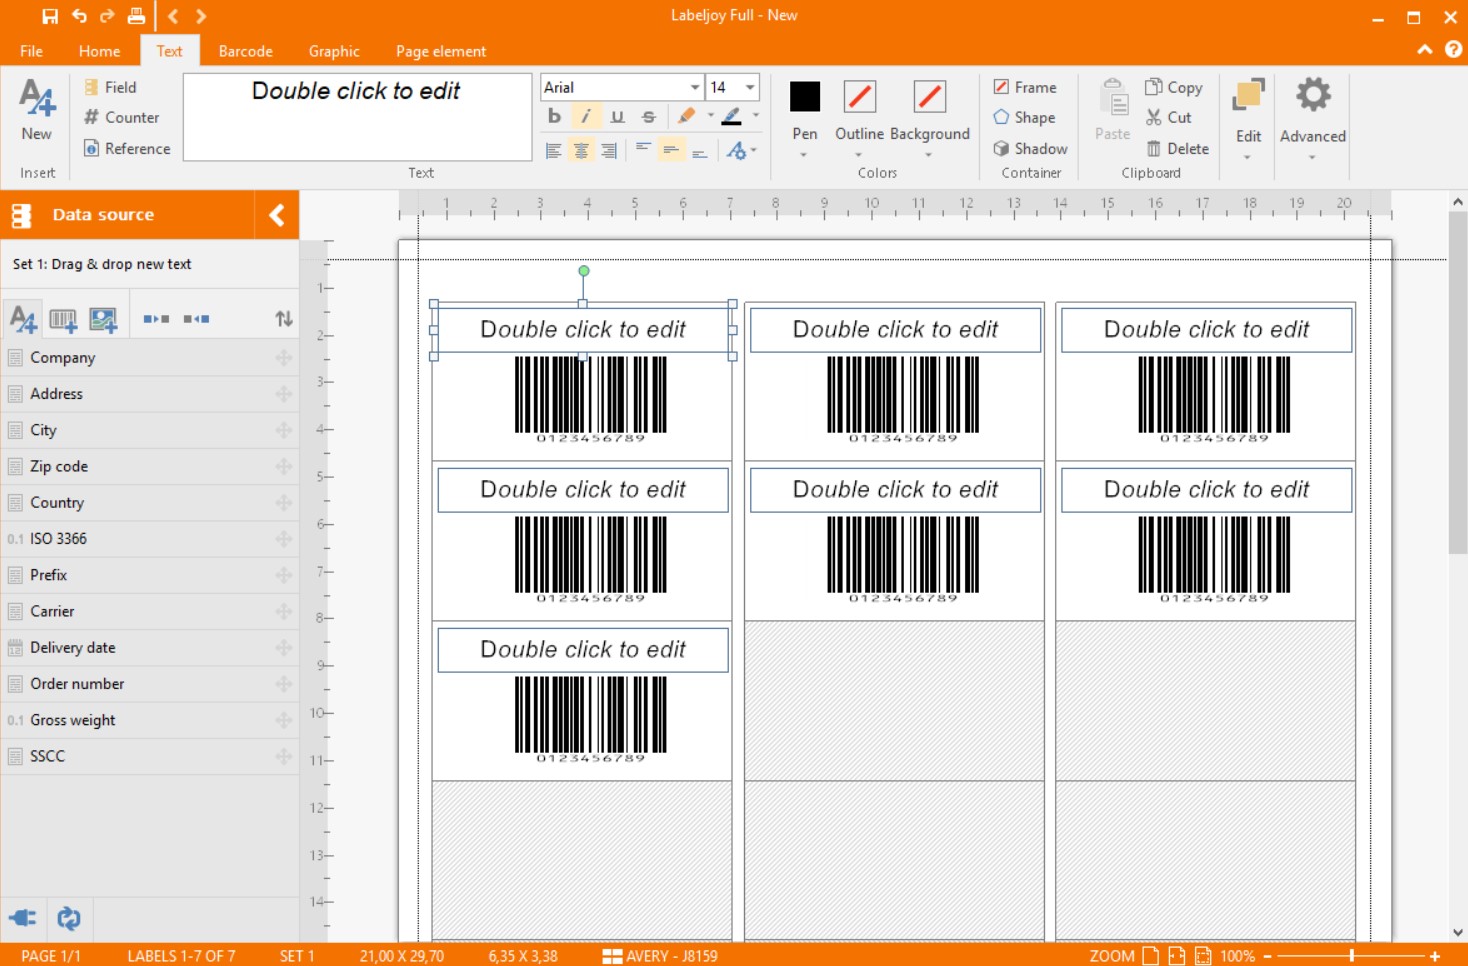
Task: Collapse the ribbon with the up chevron
Action: pos(1425,49)
